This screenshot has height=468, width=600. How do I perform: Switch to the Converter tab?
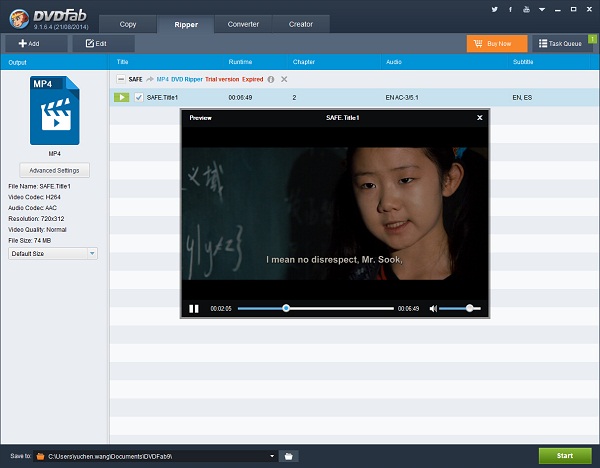click(x=243, y=24)
